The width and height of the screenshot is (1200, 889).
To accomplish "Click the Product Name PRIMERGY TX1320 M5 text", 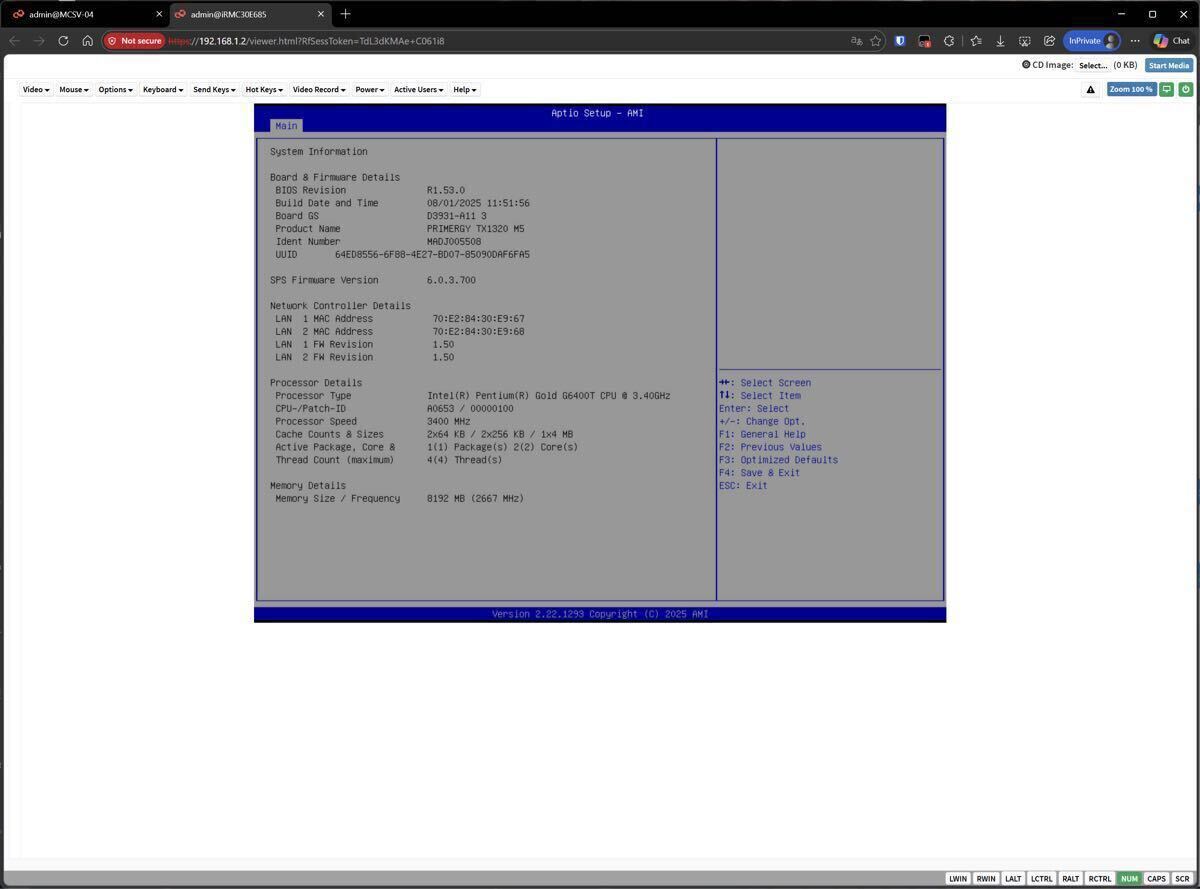I will [476, 229].
